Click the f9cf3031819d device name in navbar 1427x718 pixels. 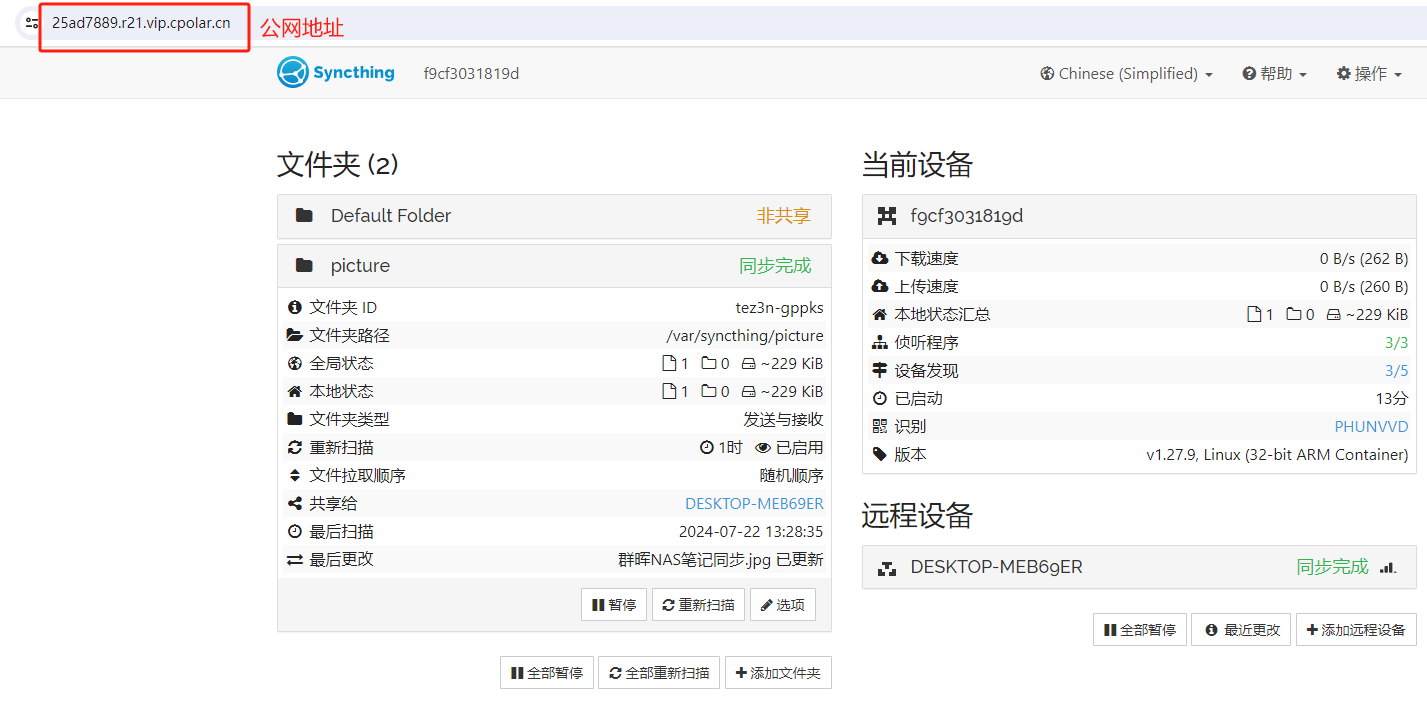tap(471, 73)
